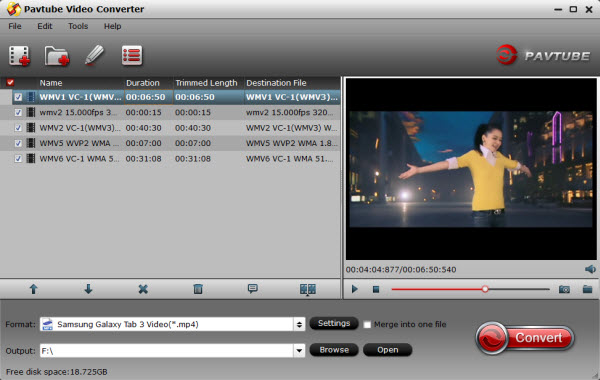The height and width of the screenshot is (380, 600).
Task: Open the red task list icon
Action: click(x=132, y=55)
